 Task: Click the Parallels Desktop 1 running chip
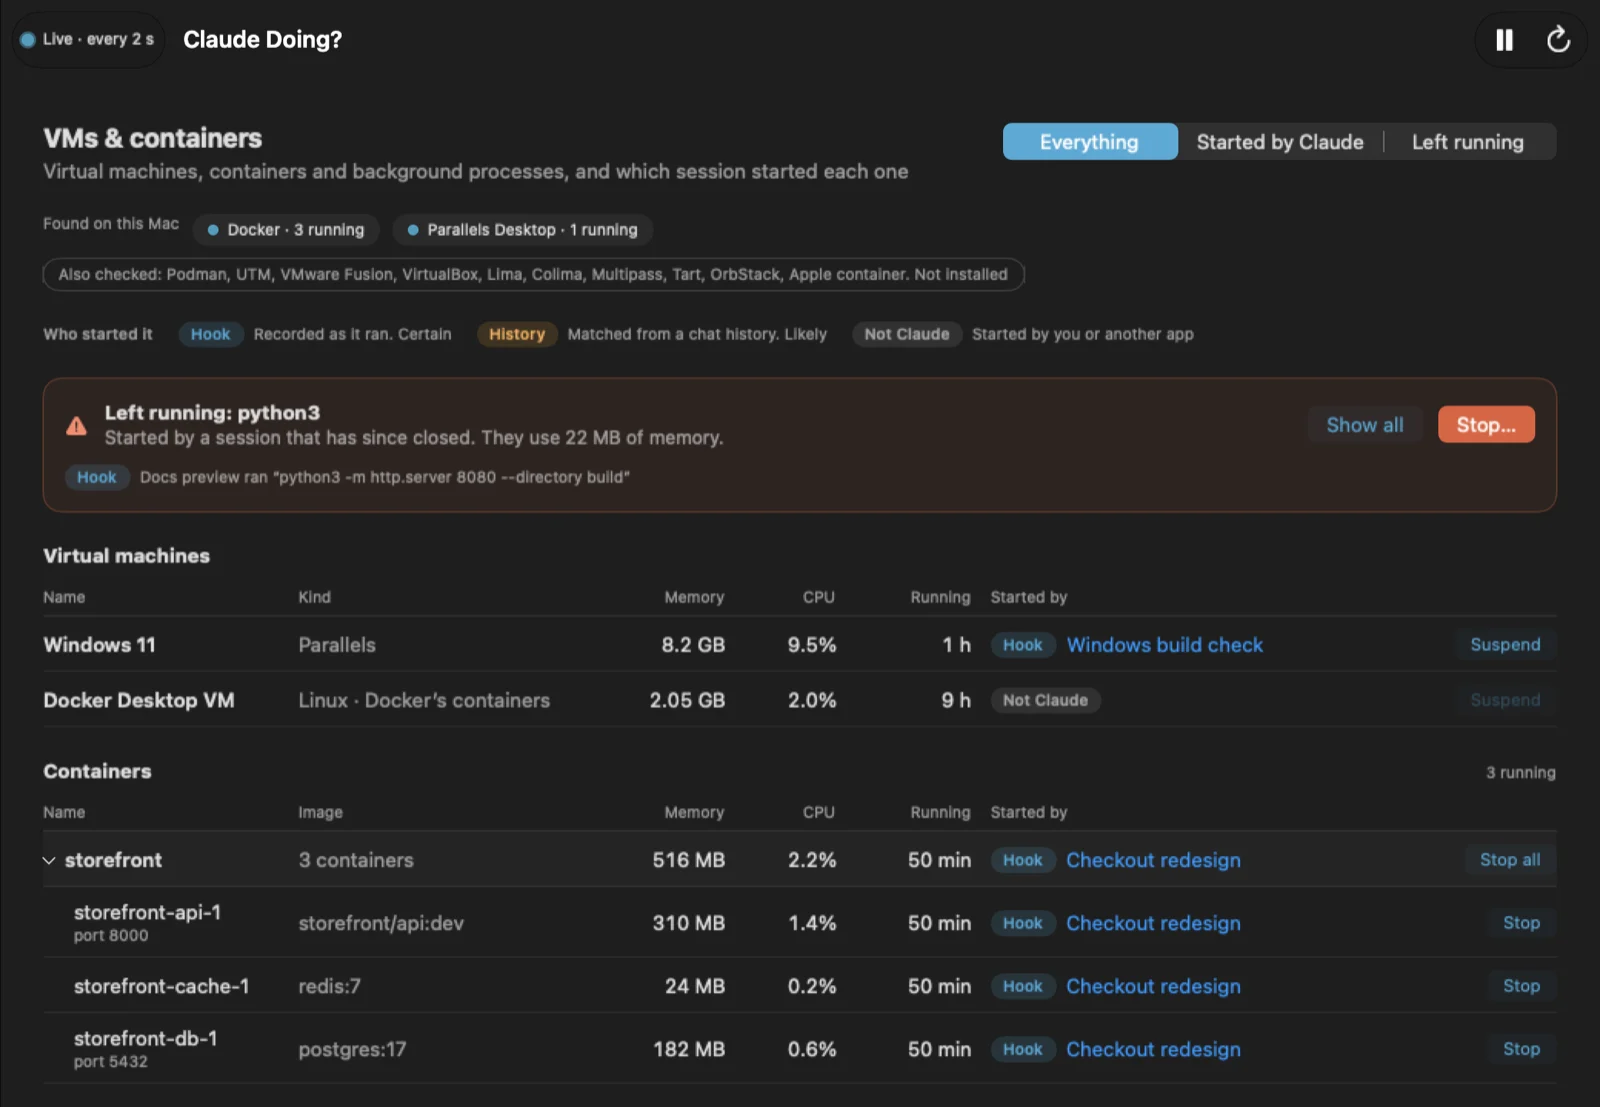click(x=522, y=230)
